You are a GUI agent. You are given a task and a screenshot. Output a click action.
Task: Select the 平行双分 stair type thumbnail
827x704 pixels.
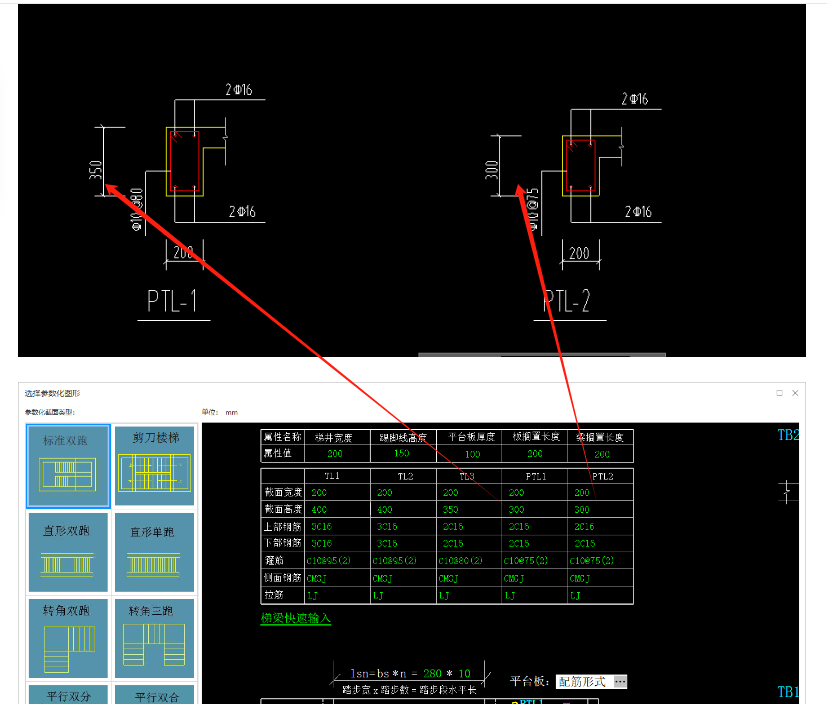(68, 695)
